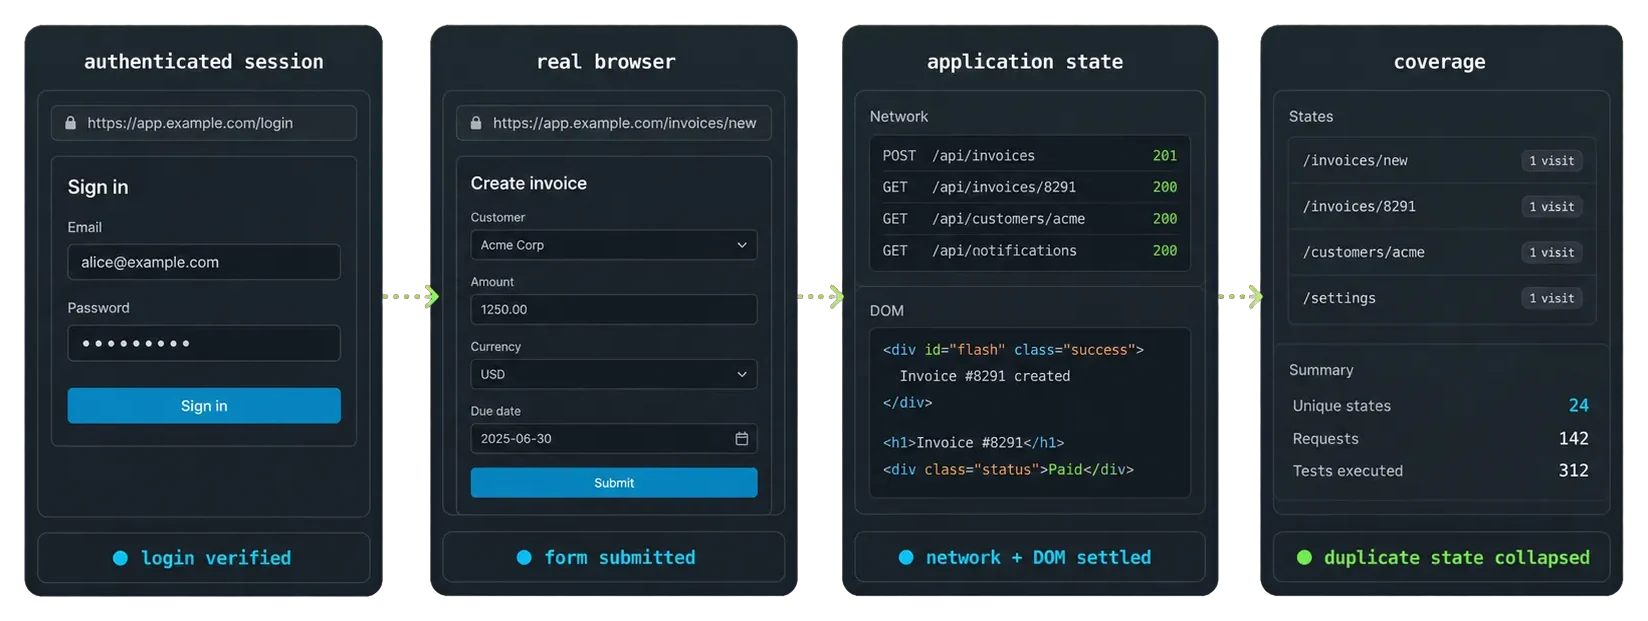This screenshot has width=1648, height=621.
Task: Click the 1 visit badge for /settings
Action: [x=1552, y=299]
